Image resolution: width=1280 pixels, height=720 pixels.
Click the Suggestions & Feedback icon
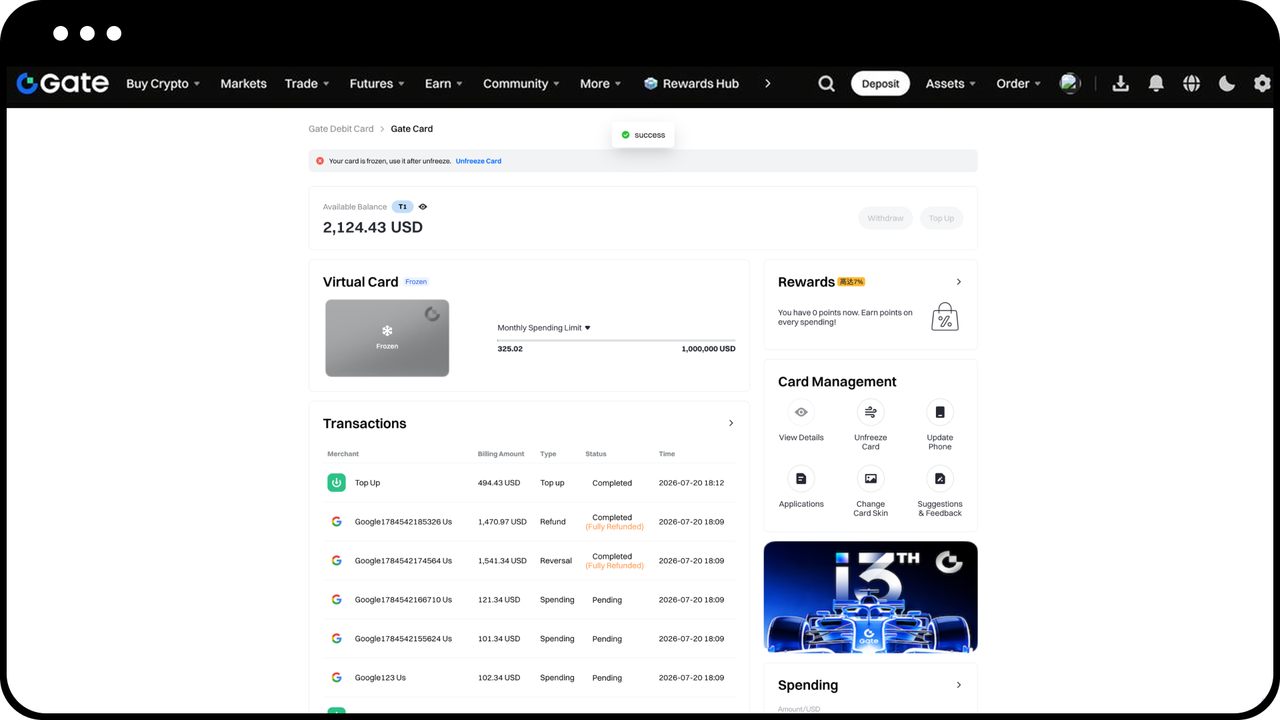pos(940,479)
